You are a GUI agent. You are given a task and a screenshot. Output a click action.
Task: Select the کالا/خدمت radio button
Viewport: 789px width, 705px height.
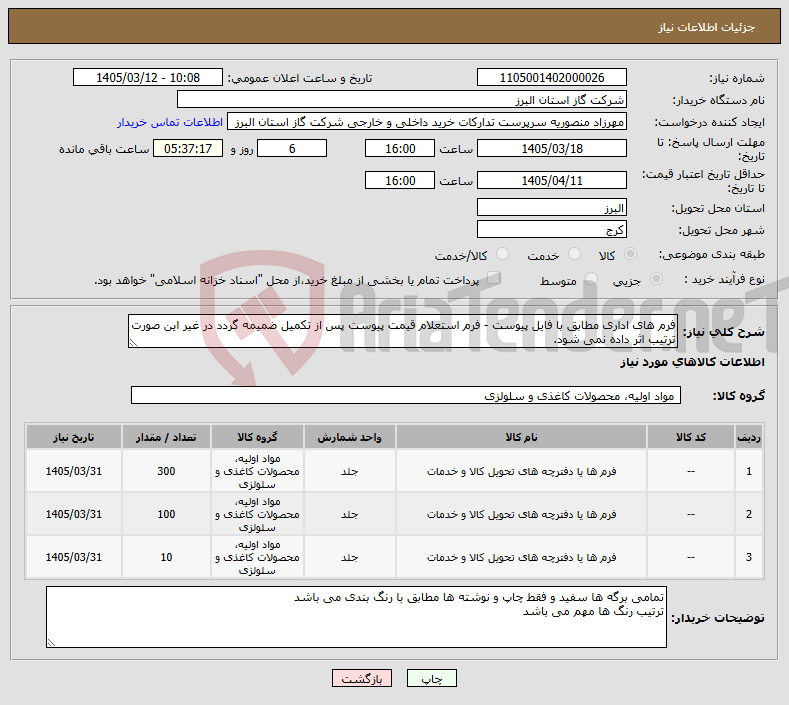pyautogui.click(x=502, y=254)
